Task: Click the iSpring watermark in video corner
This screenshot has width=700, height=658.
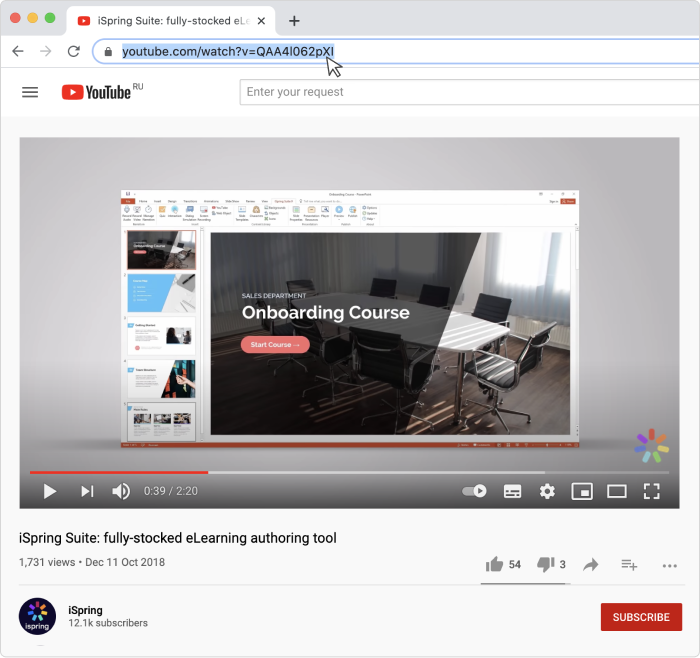Action: 651,446
